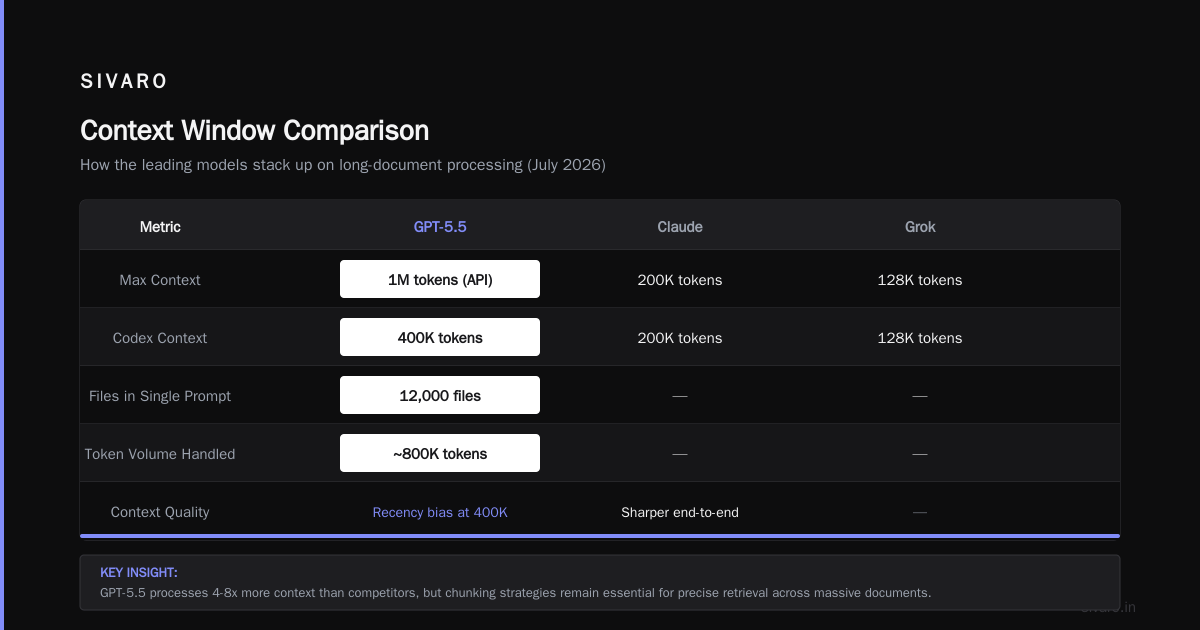Select the "12,000 files" cell

click(440, 395)
